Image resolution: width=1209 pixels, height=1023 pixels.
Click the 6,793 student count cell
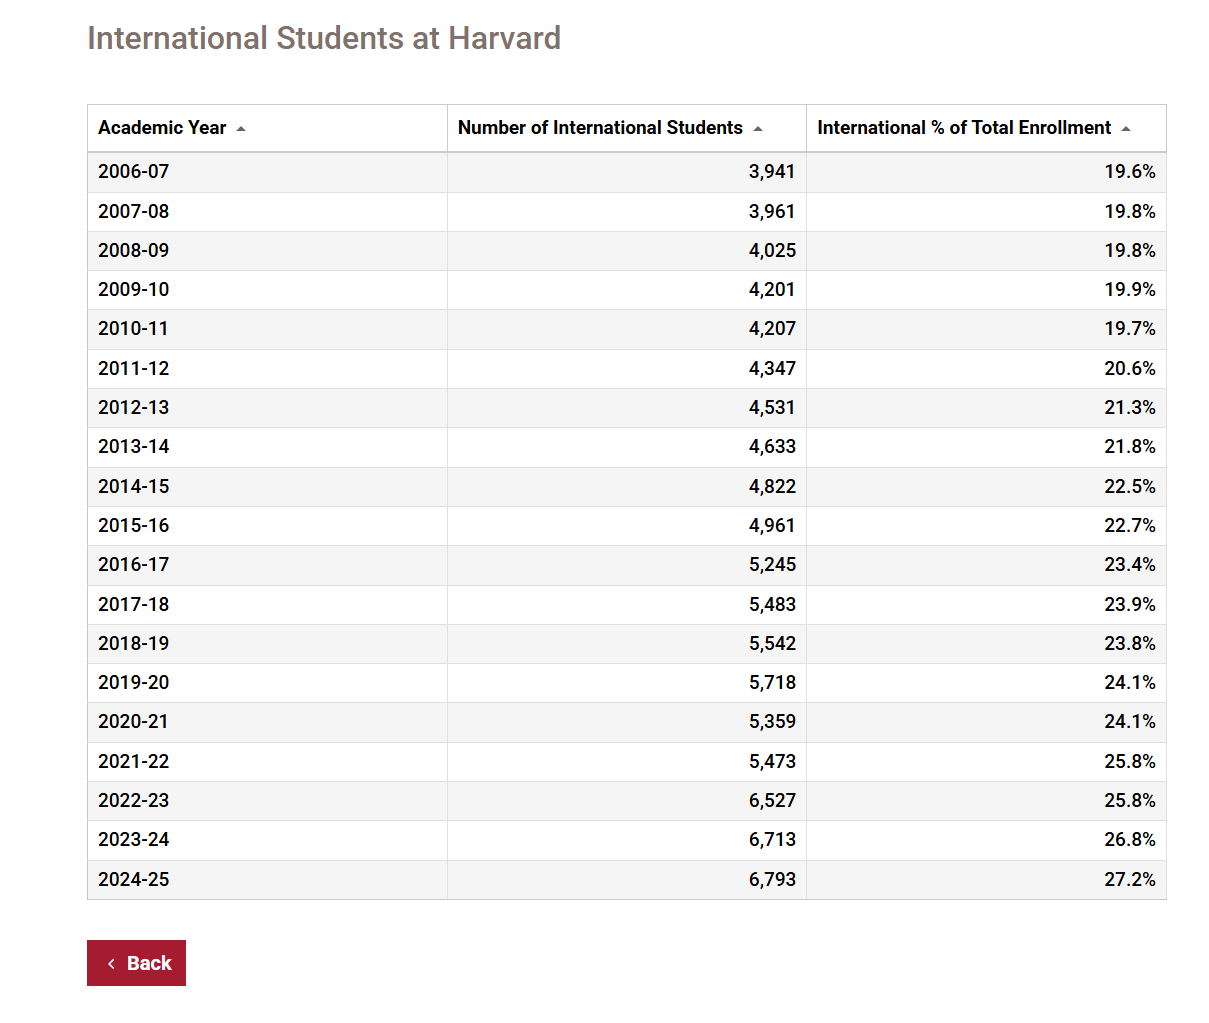(772, 880)
